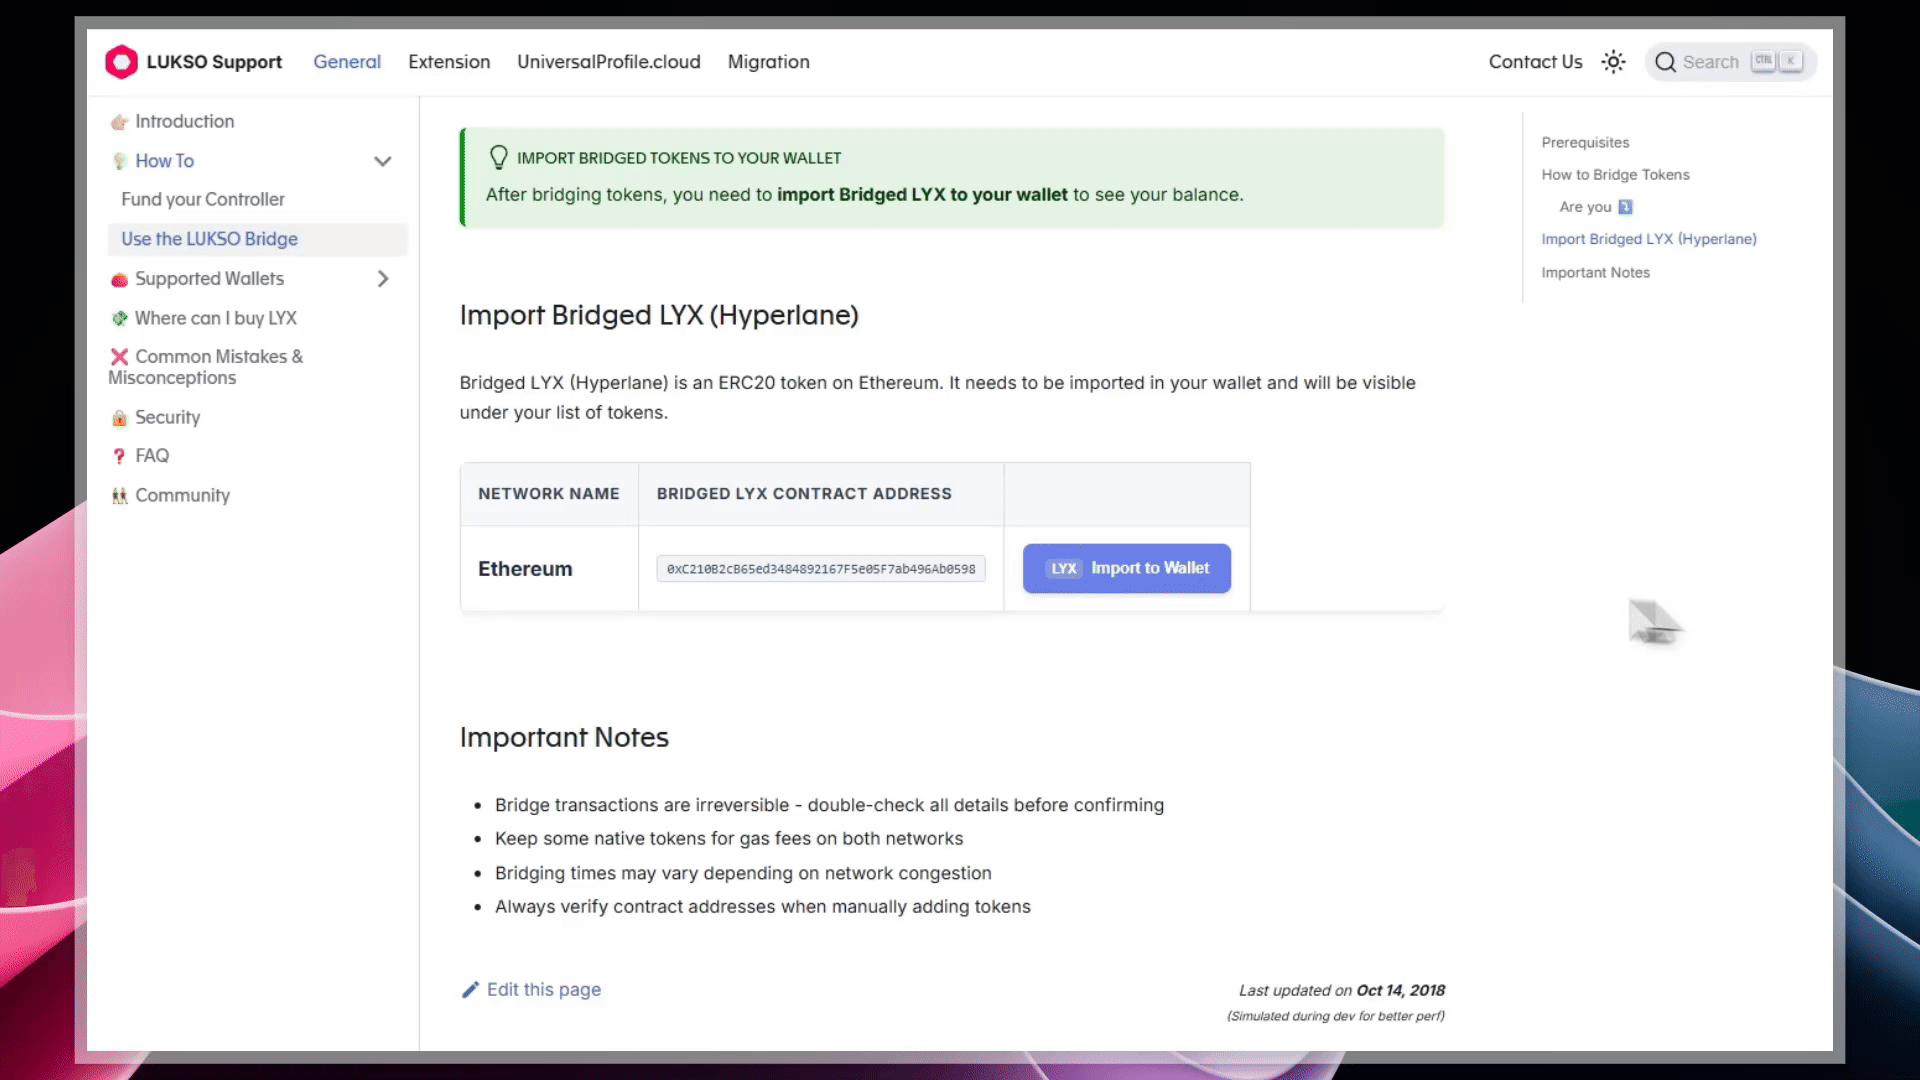Screen dimensions: 1920x1080
Task: Click the Community people icon
Action: tap(119, 496)
